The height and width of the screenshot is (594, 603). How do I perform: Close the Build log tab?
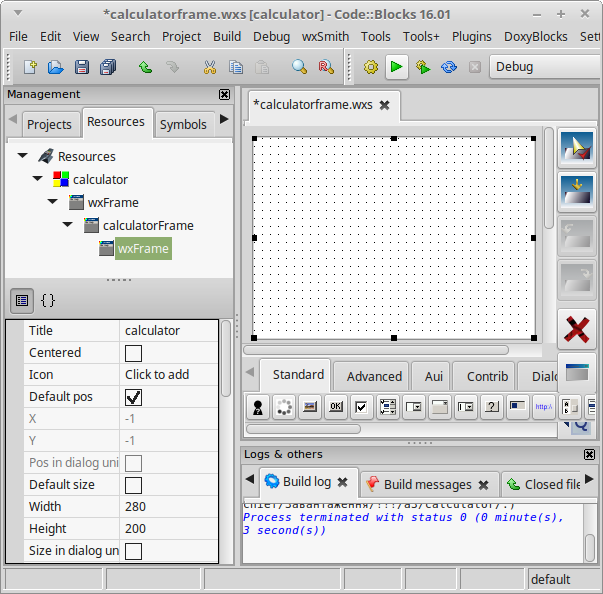point(342,482)
